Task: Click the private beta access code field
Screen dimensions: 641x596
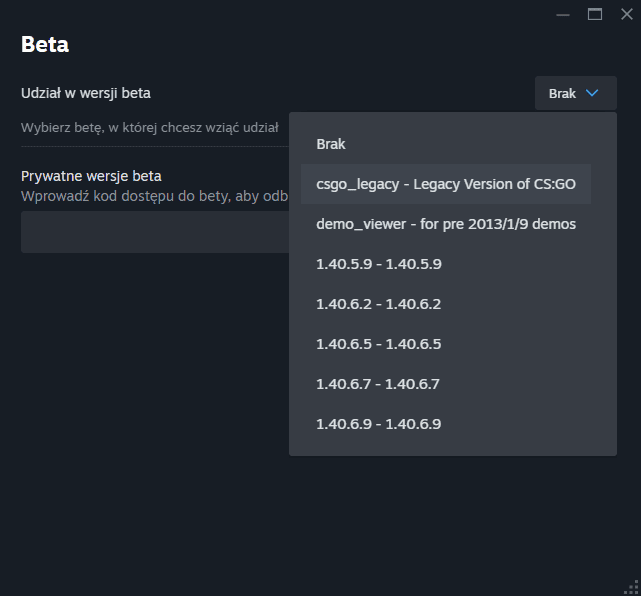Action: click(155, 232)
